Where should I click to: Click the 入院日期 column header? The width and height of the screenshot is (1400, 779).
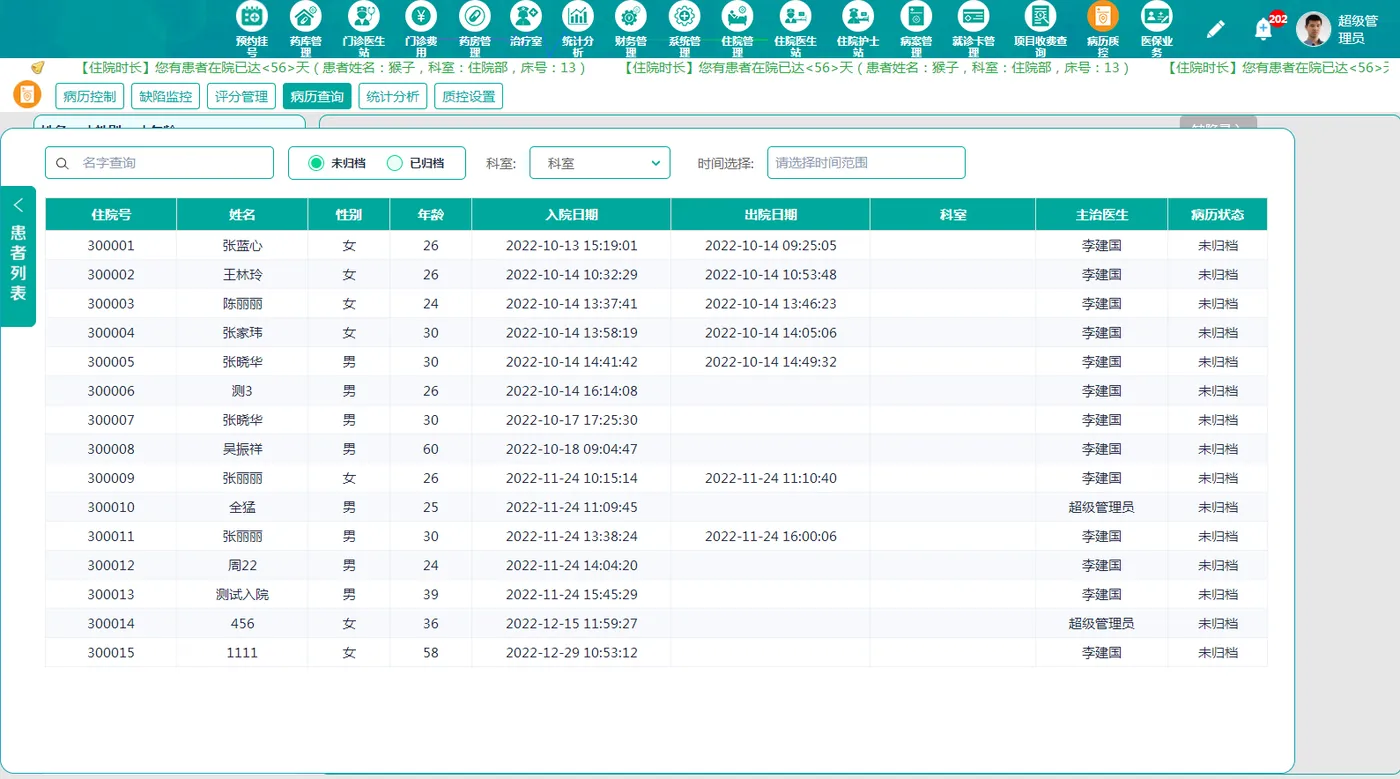(571, 215)
